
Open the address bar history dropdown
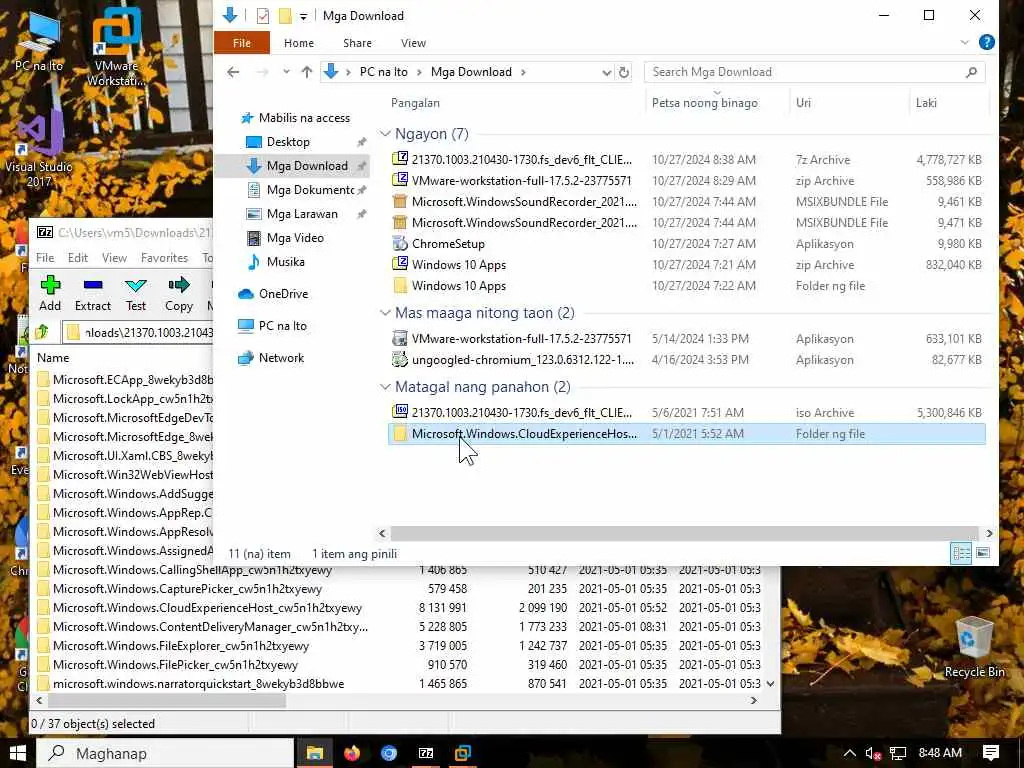(606, 72)
